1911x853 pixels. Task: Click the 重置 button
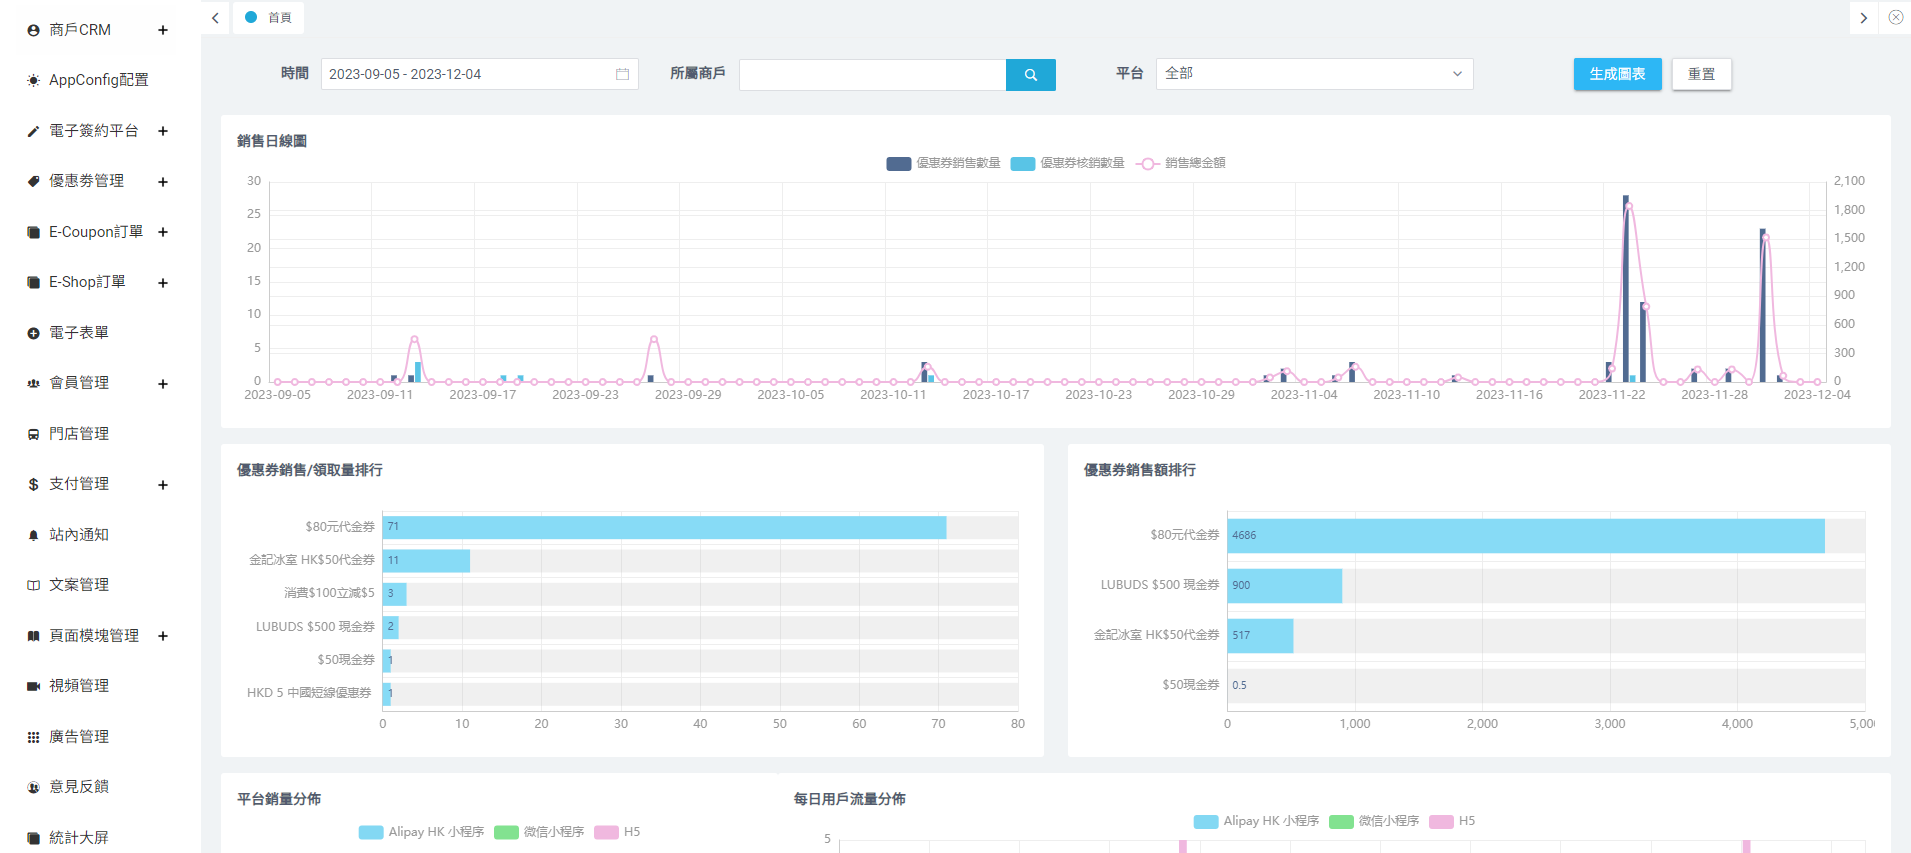point(1701,74)
